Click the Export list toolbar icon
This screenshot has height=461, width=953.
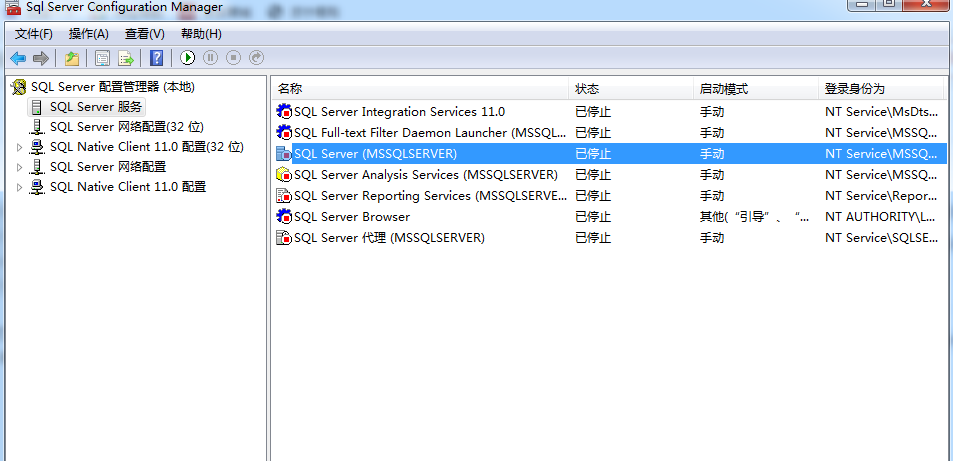[x=126, y=58]
